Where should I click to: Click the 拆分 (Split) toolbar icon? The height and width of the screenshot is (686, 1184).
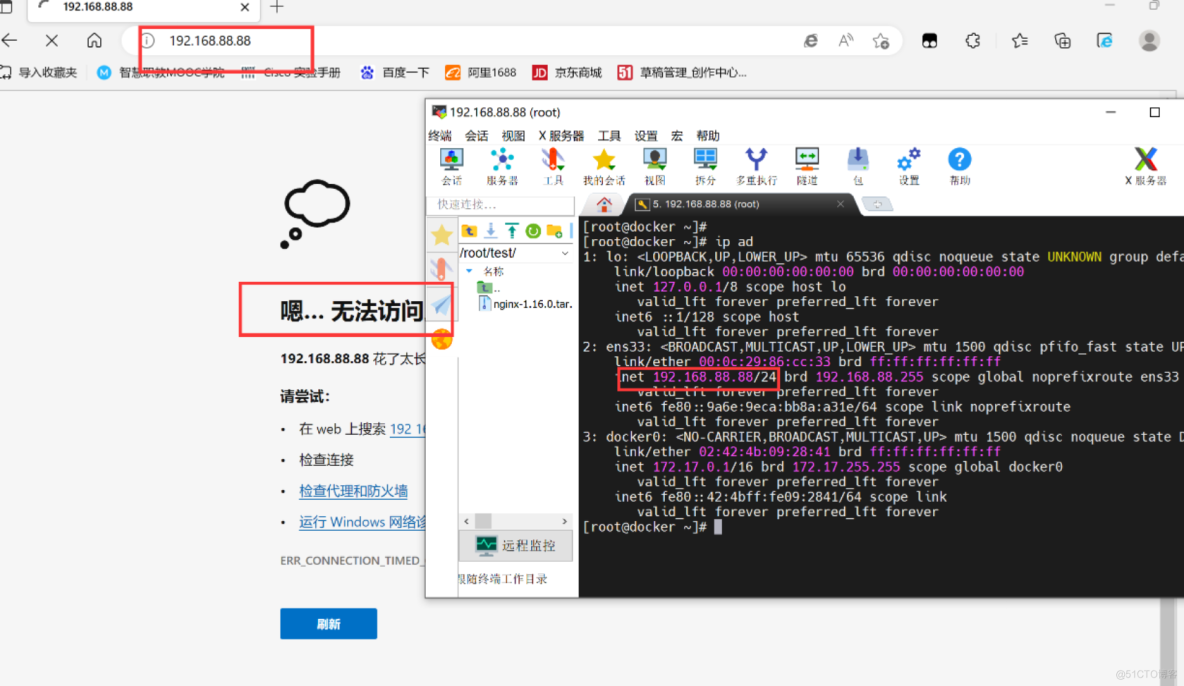pos(705,166)
